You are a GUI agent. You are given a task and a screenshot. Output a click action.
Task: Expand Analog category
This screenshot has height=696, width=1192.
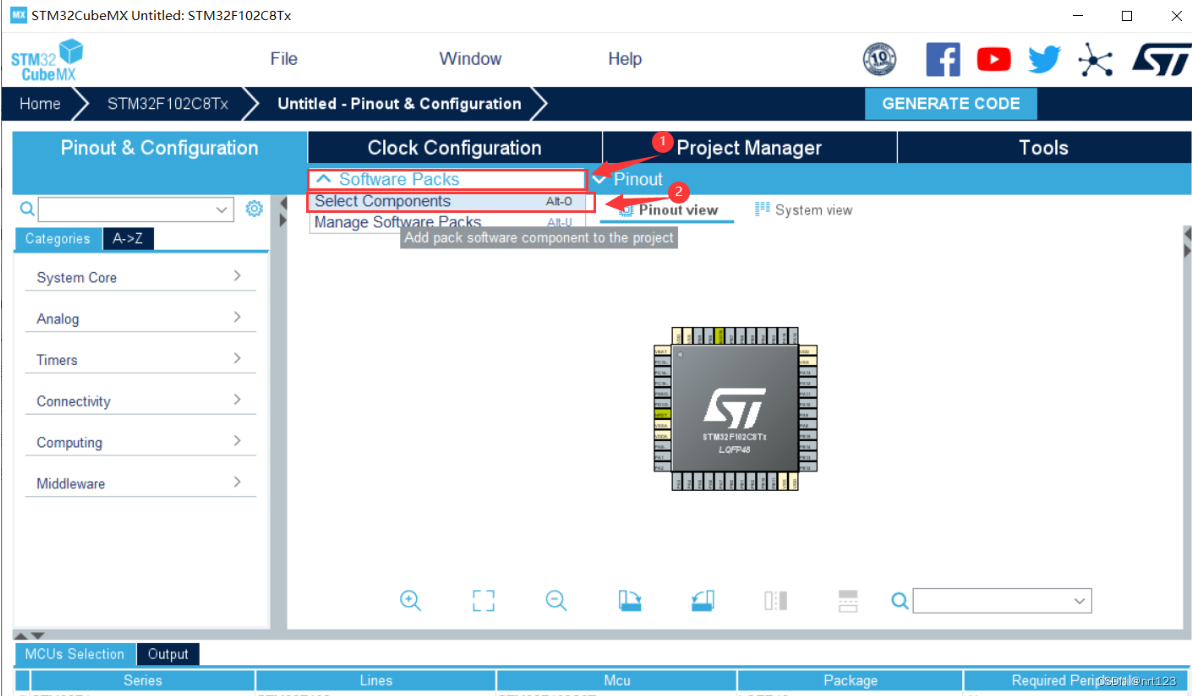(x=140, y=318)
